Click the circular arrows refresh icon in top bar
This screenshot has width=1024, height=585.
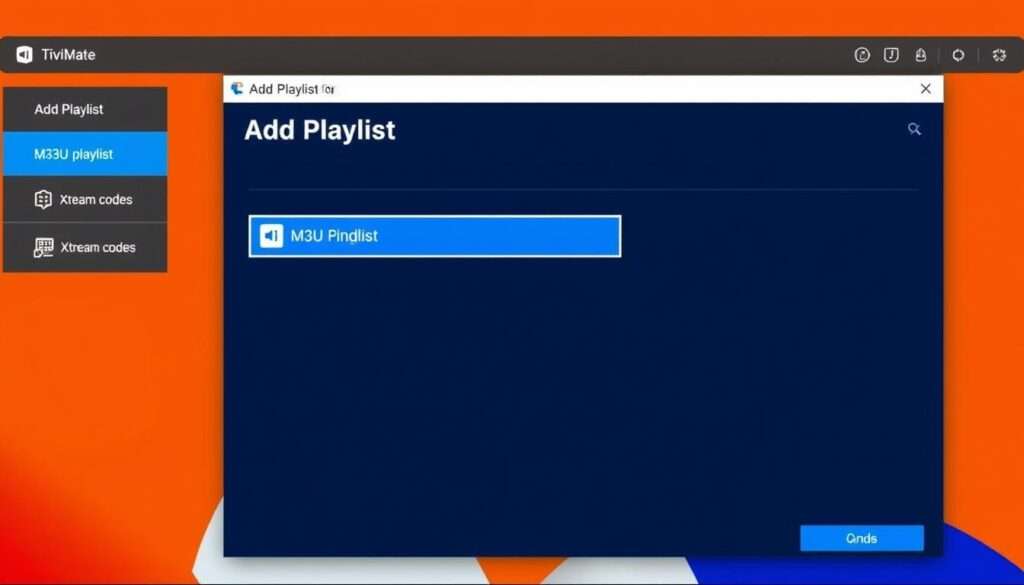click(x=957, y=55)
